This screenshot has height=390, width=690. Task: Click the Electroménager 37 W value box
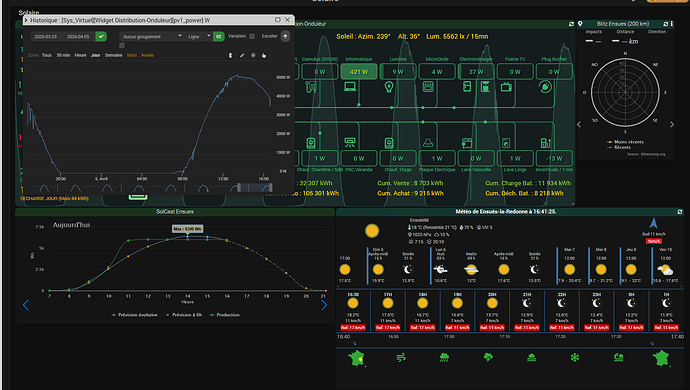[476, 72]
